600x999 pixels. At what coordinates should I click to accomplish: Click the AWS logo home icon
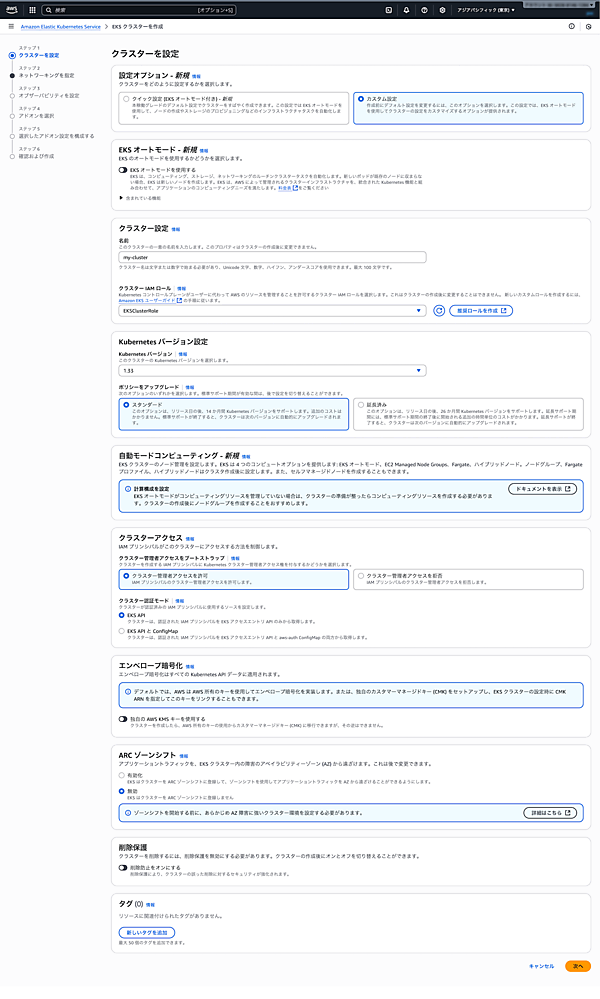[12, 9]
